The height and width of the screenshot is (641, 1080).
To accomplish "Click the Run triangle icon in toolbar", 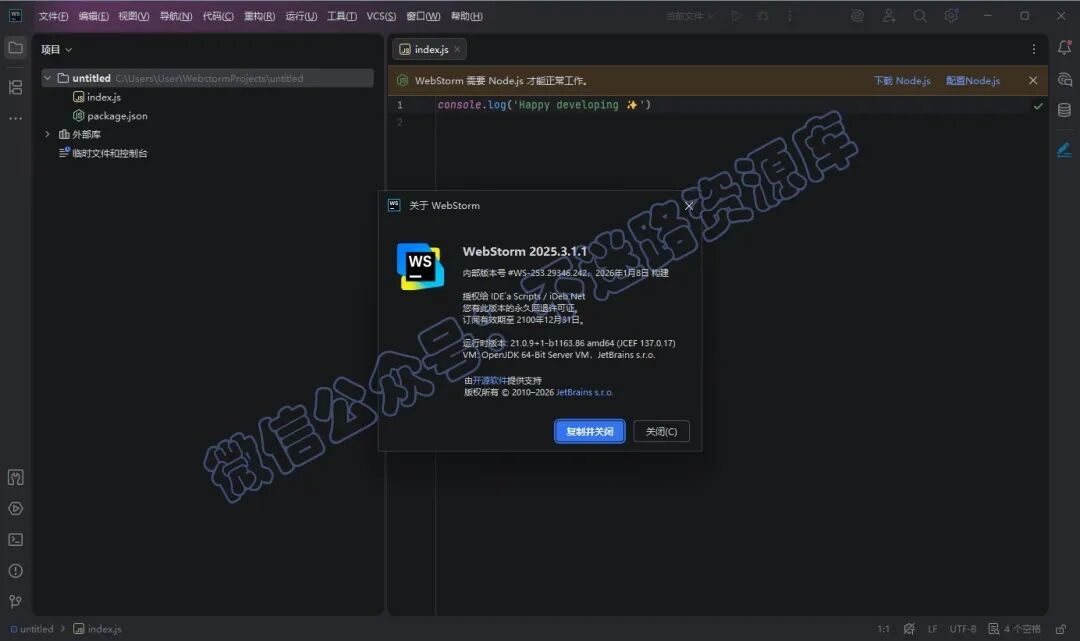I will pos(736,15).
